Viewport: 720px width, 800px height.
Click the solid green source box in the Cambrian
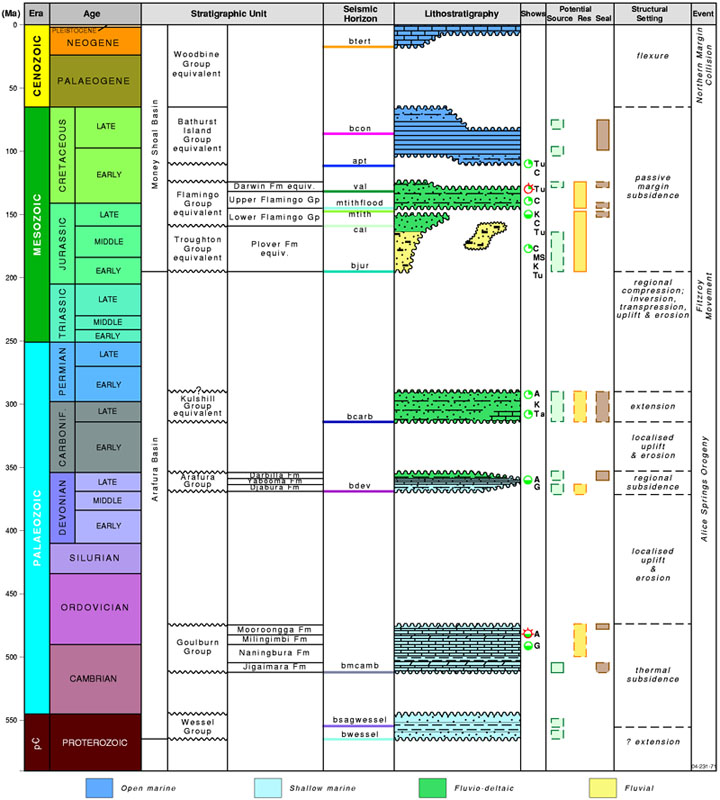pyautogui.click(x=557, y=667)
